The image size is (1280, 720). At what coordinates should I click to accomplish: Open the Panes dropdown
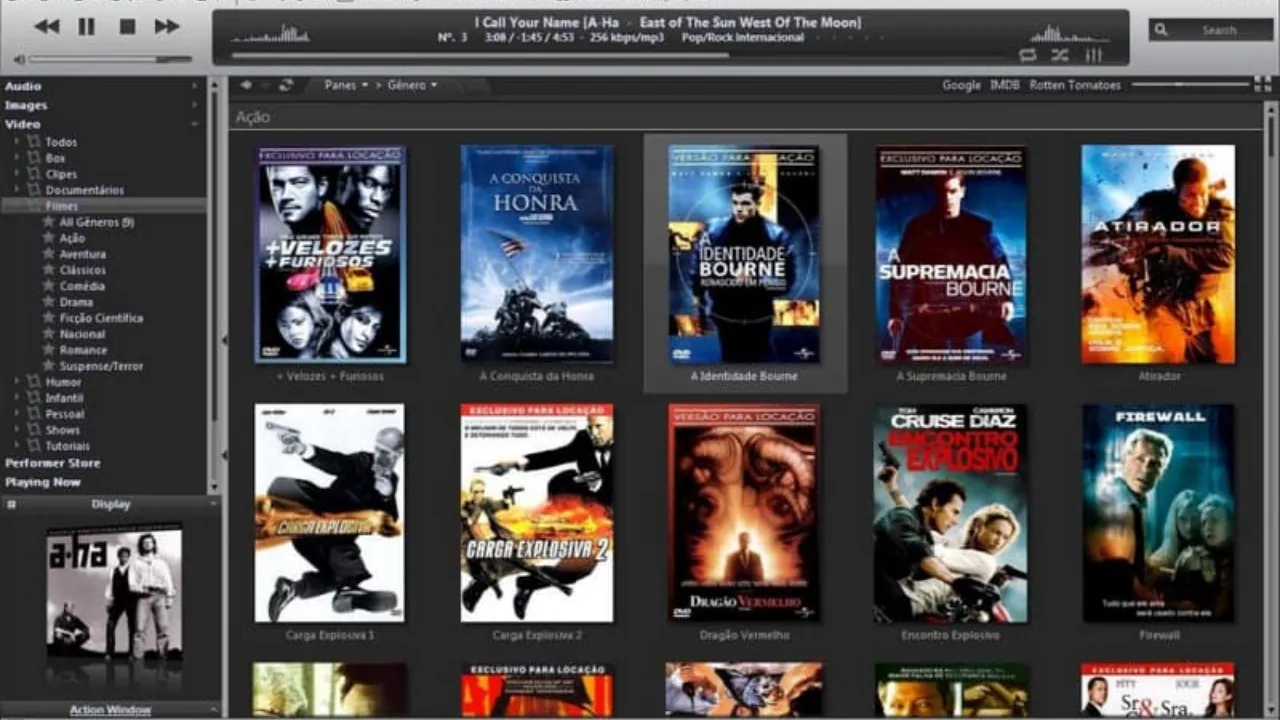[x=346, y=85]
